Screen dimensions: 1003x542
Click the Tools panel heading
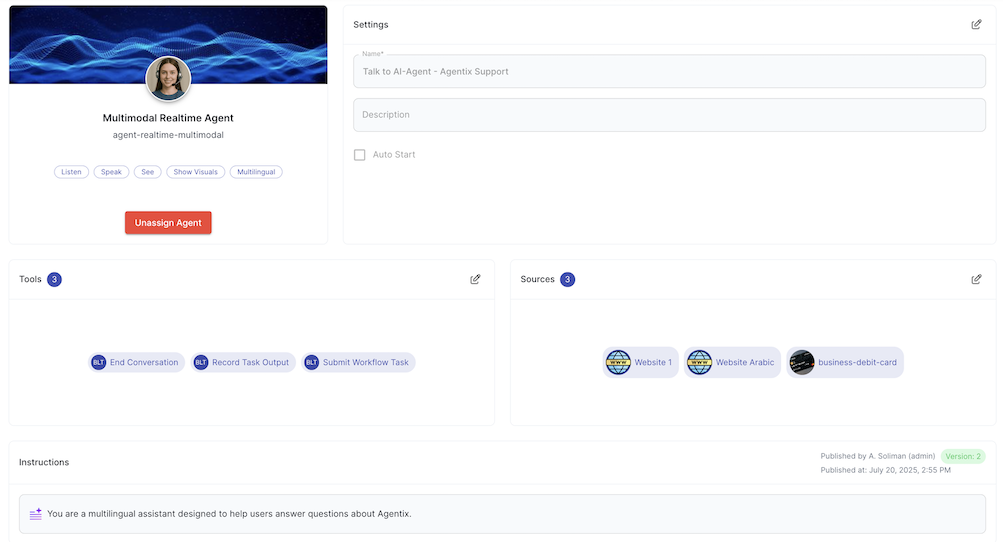pyautogui.click(x=30, y=279)
